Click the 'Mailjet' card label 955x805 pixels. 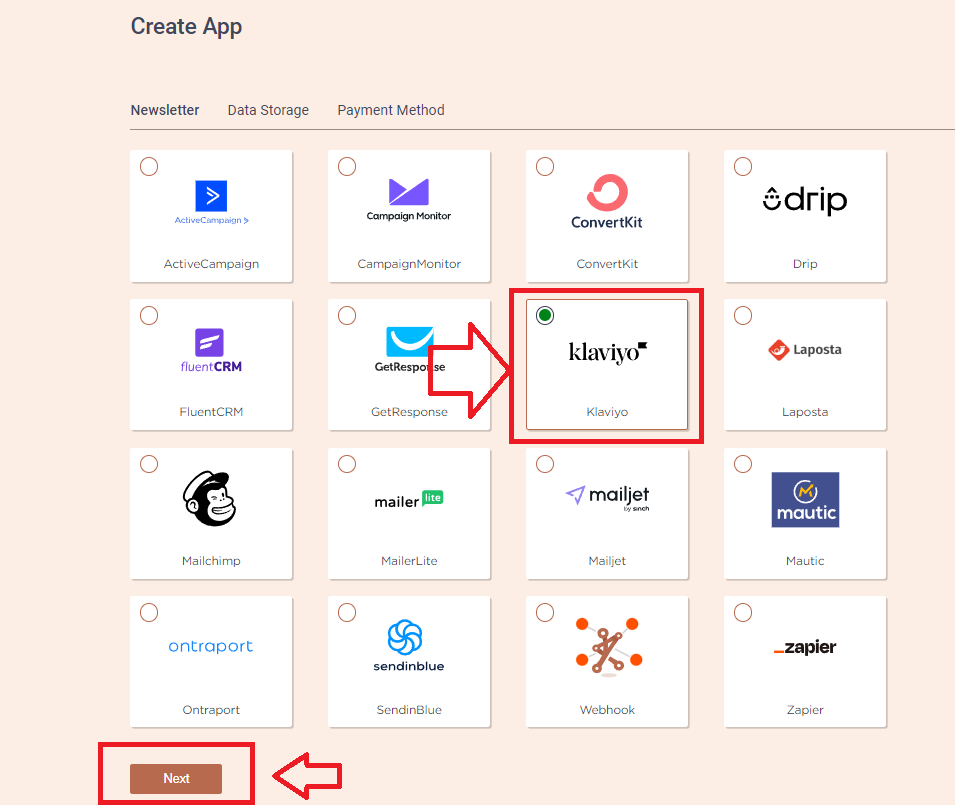coord(607,561)
